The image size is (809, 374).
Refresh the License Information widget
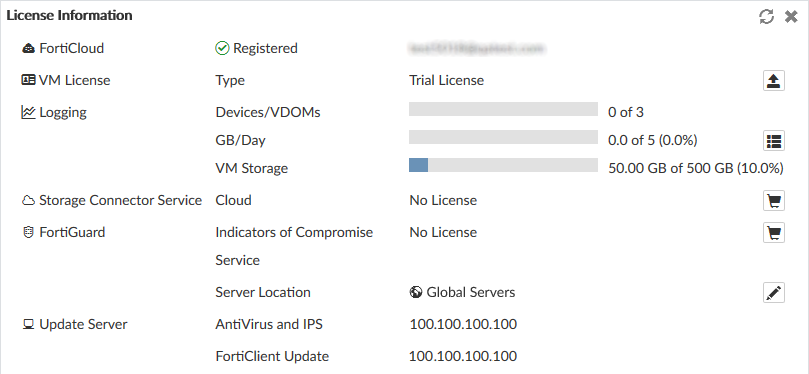click(766, 17)
